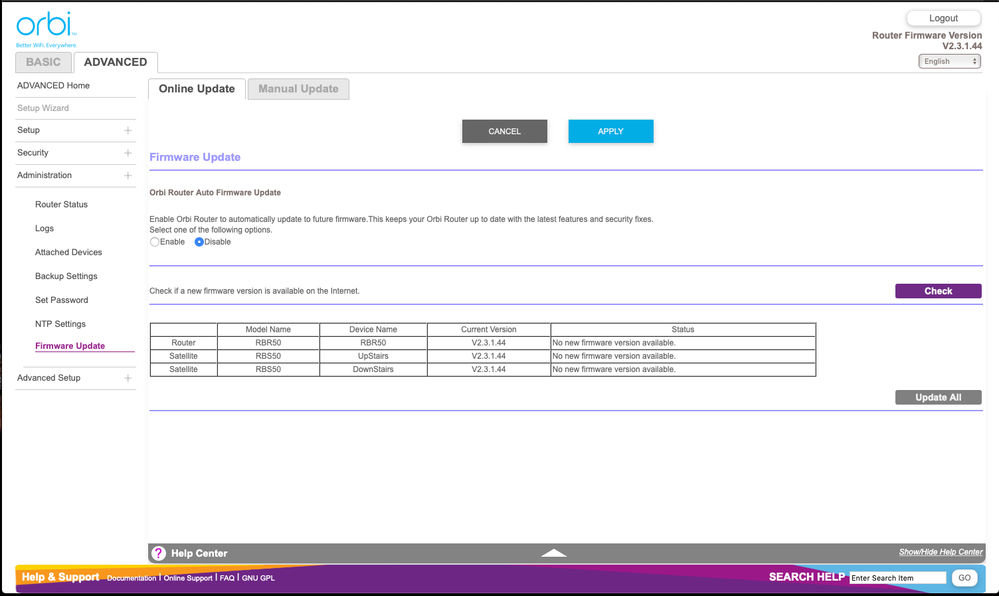999x596 pixels.
Task: Open the FAQ link
Action: (x=227, y=578)
